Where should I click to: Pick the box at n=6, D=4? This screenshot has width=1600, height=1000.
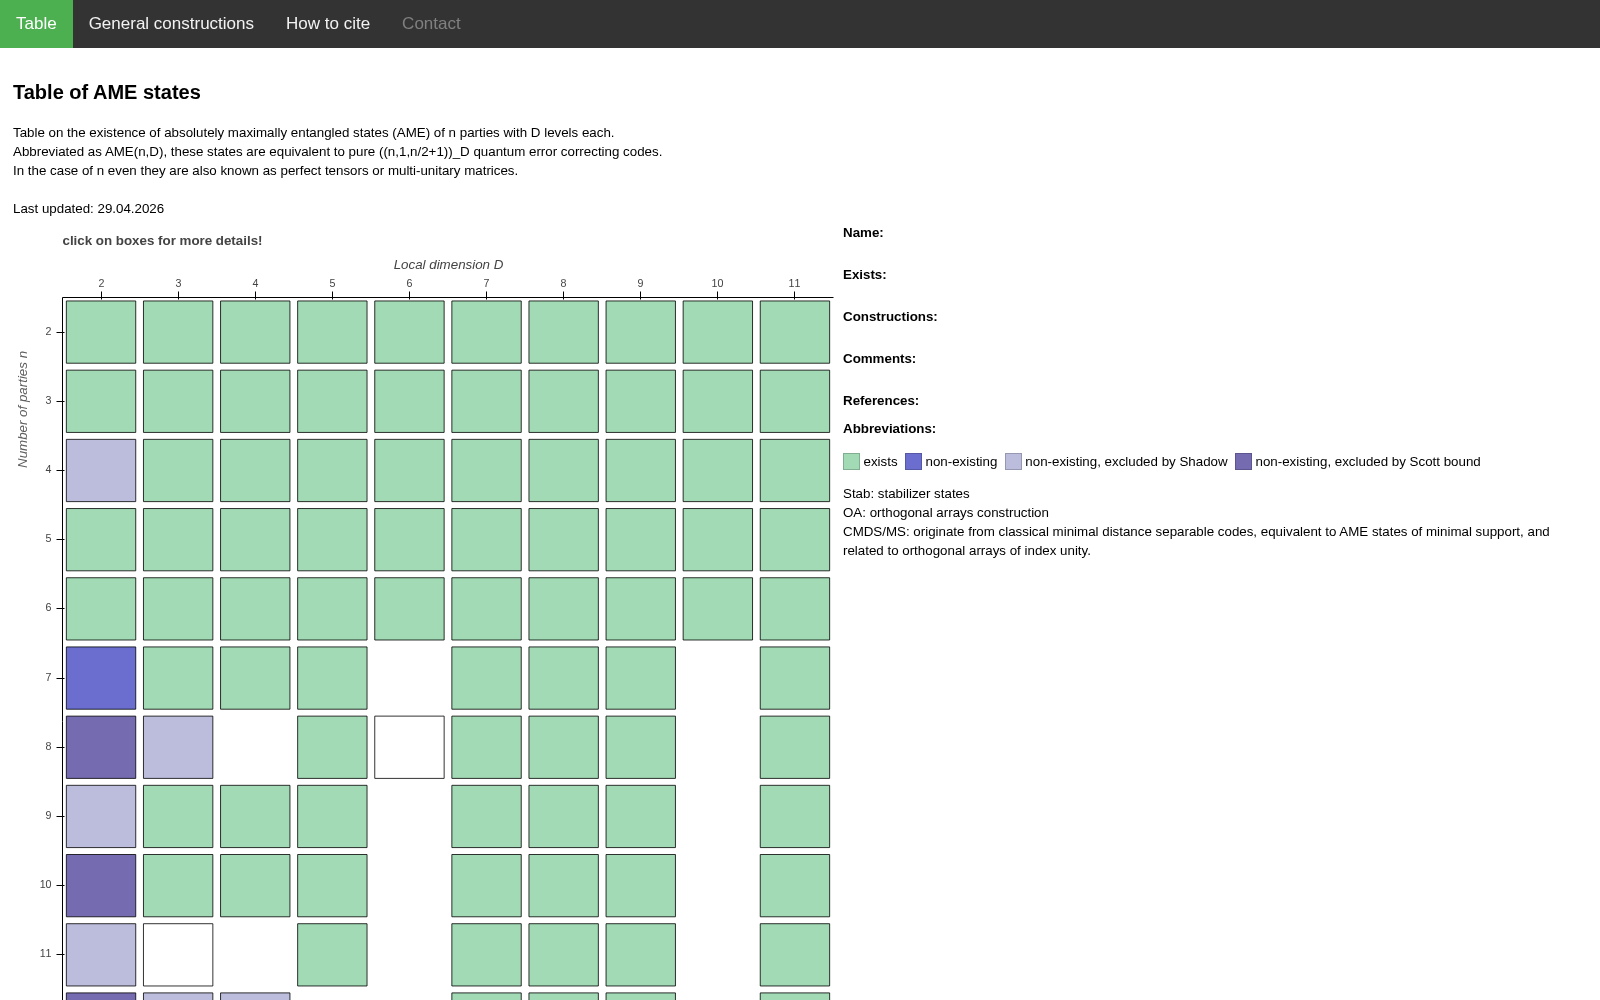point(255,609)
